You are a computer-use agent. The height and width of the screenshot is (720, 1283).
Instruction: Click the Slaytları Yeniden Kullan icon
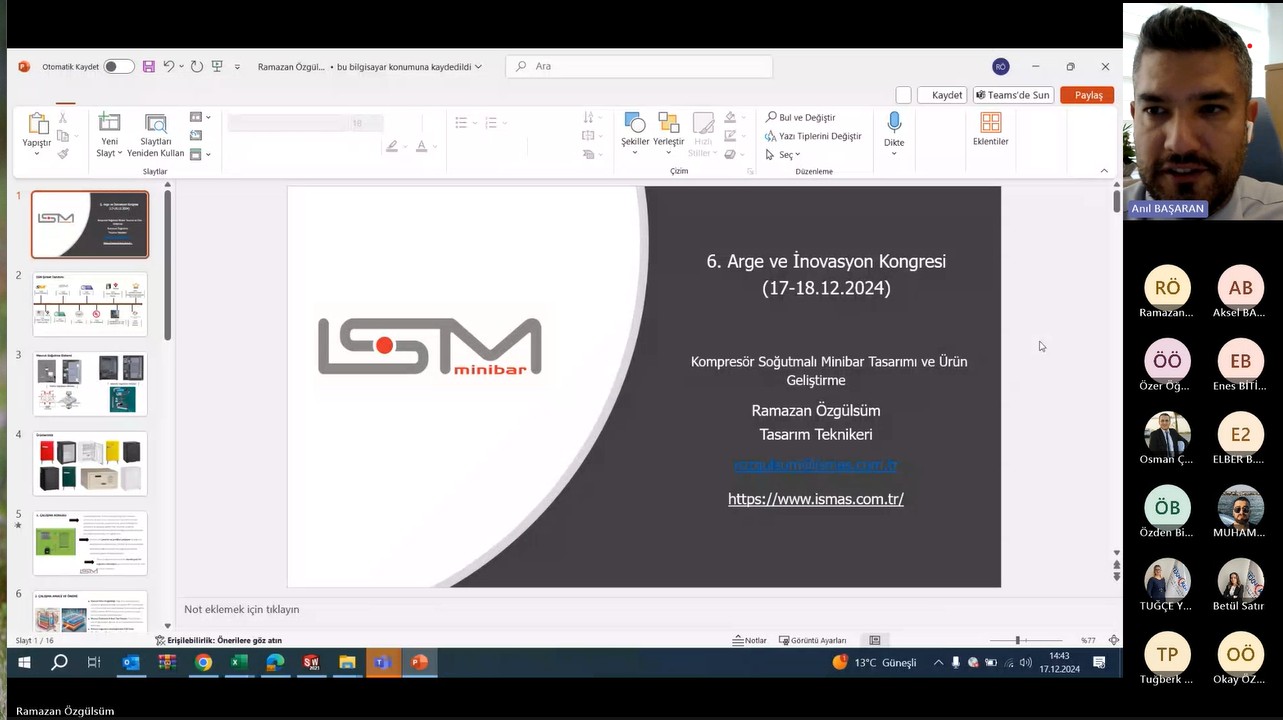pyautogui.click(x=155, y=124)
